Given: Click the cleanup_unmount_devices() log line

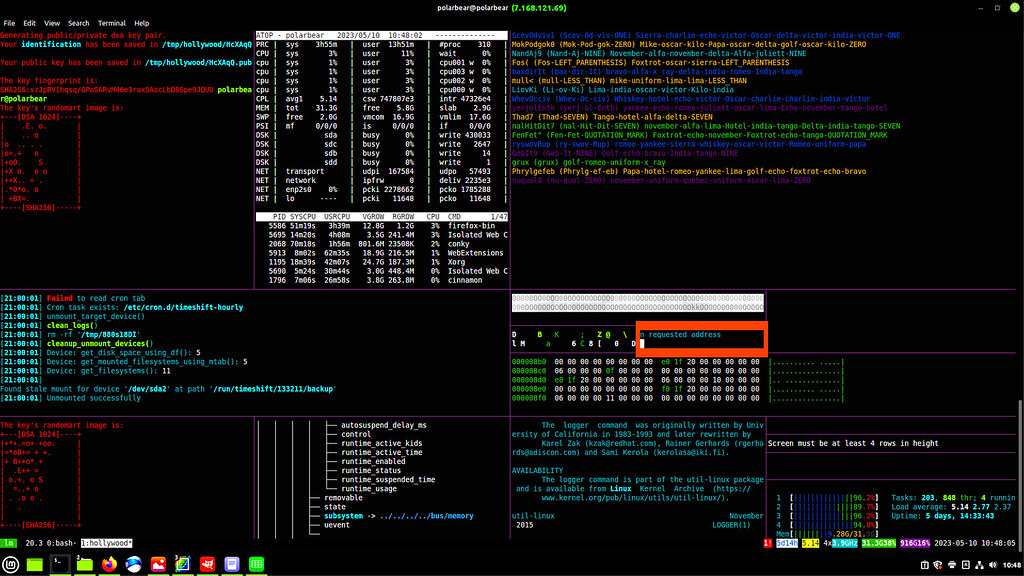Looking at the screenshot, I should click(100, 344).
